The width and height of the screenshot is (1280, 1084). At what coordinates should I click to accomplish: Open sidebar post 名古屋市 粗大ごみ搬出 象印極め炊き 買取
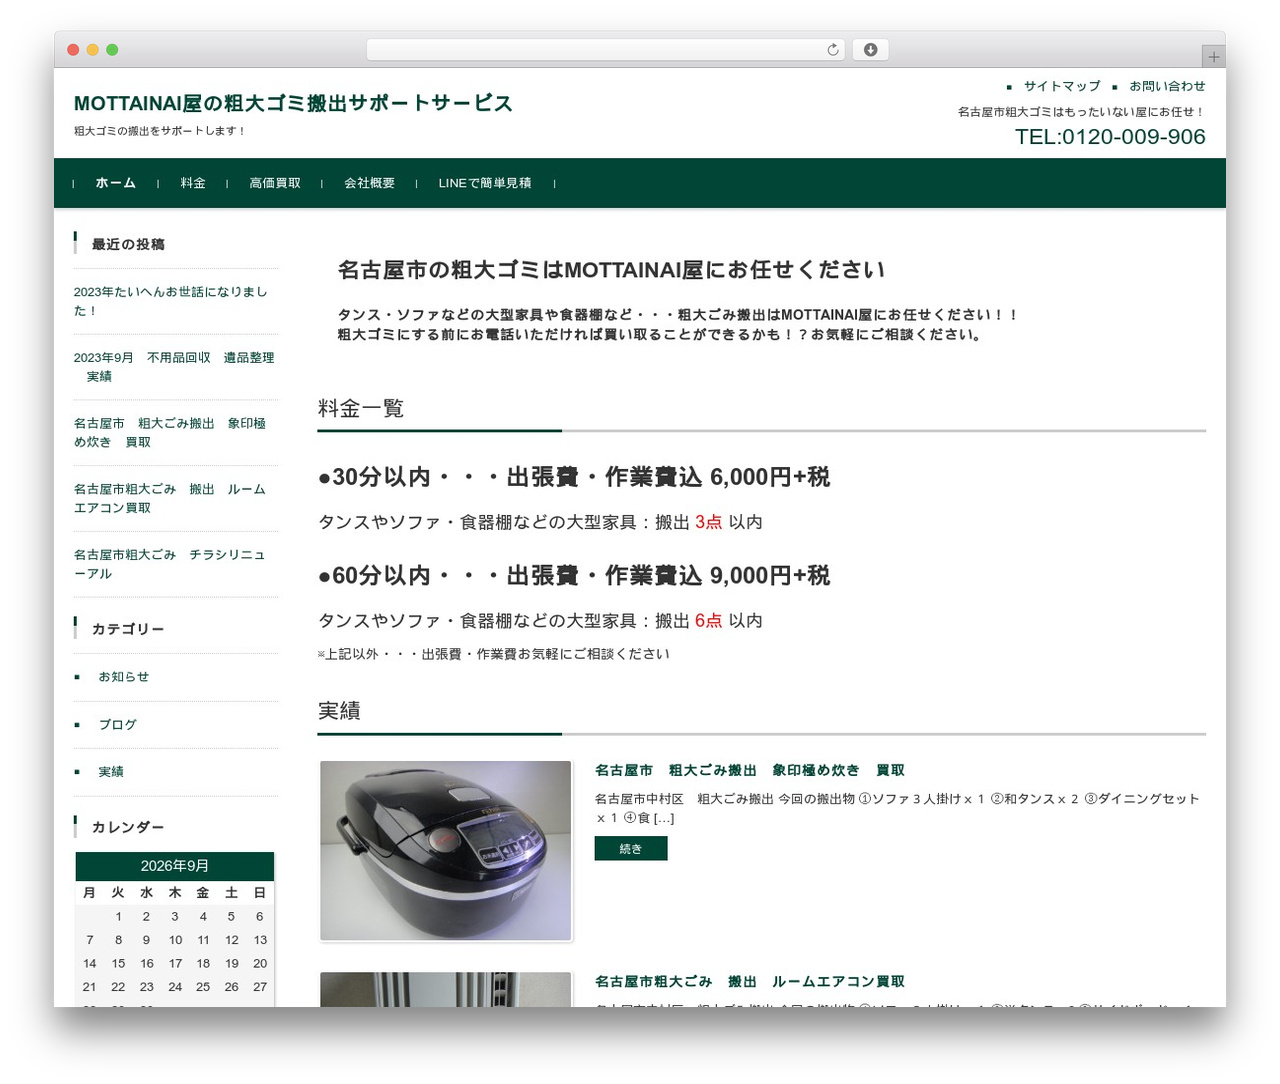pos(170,433)
